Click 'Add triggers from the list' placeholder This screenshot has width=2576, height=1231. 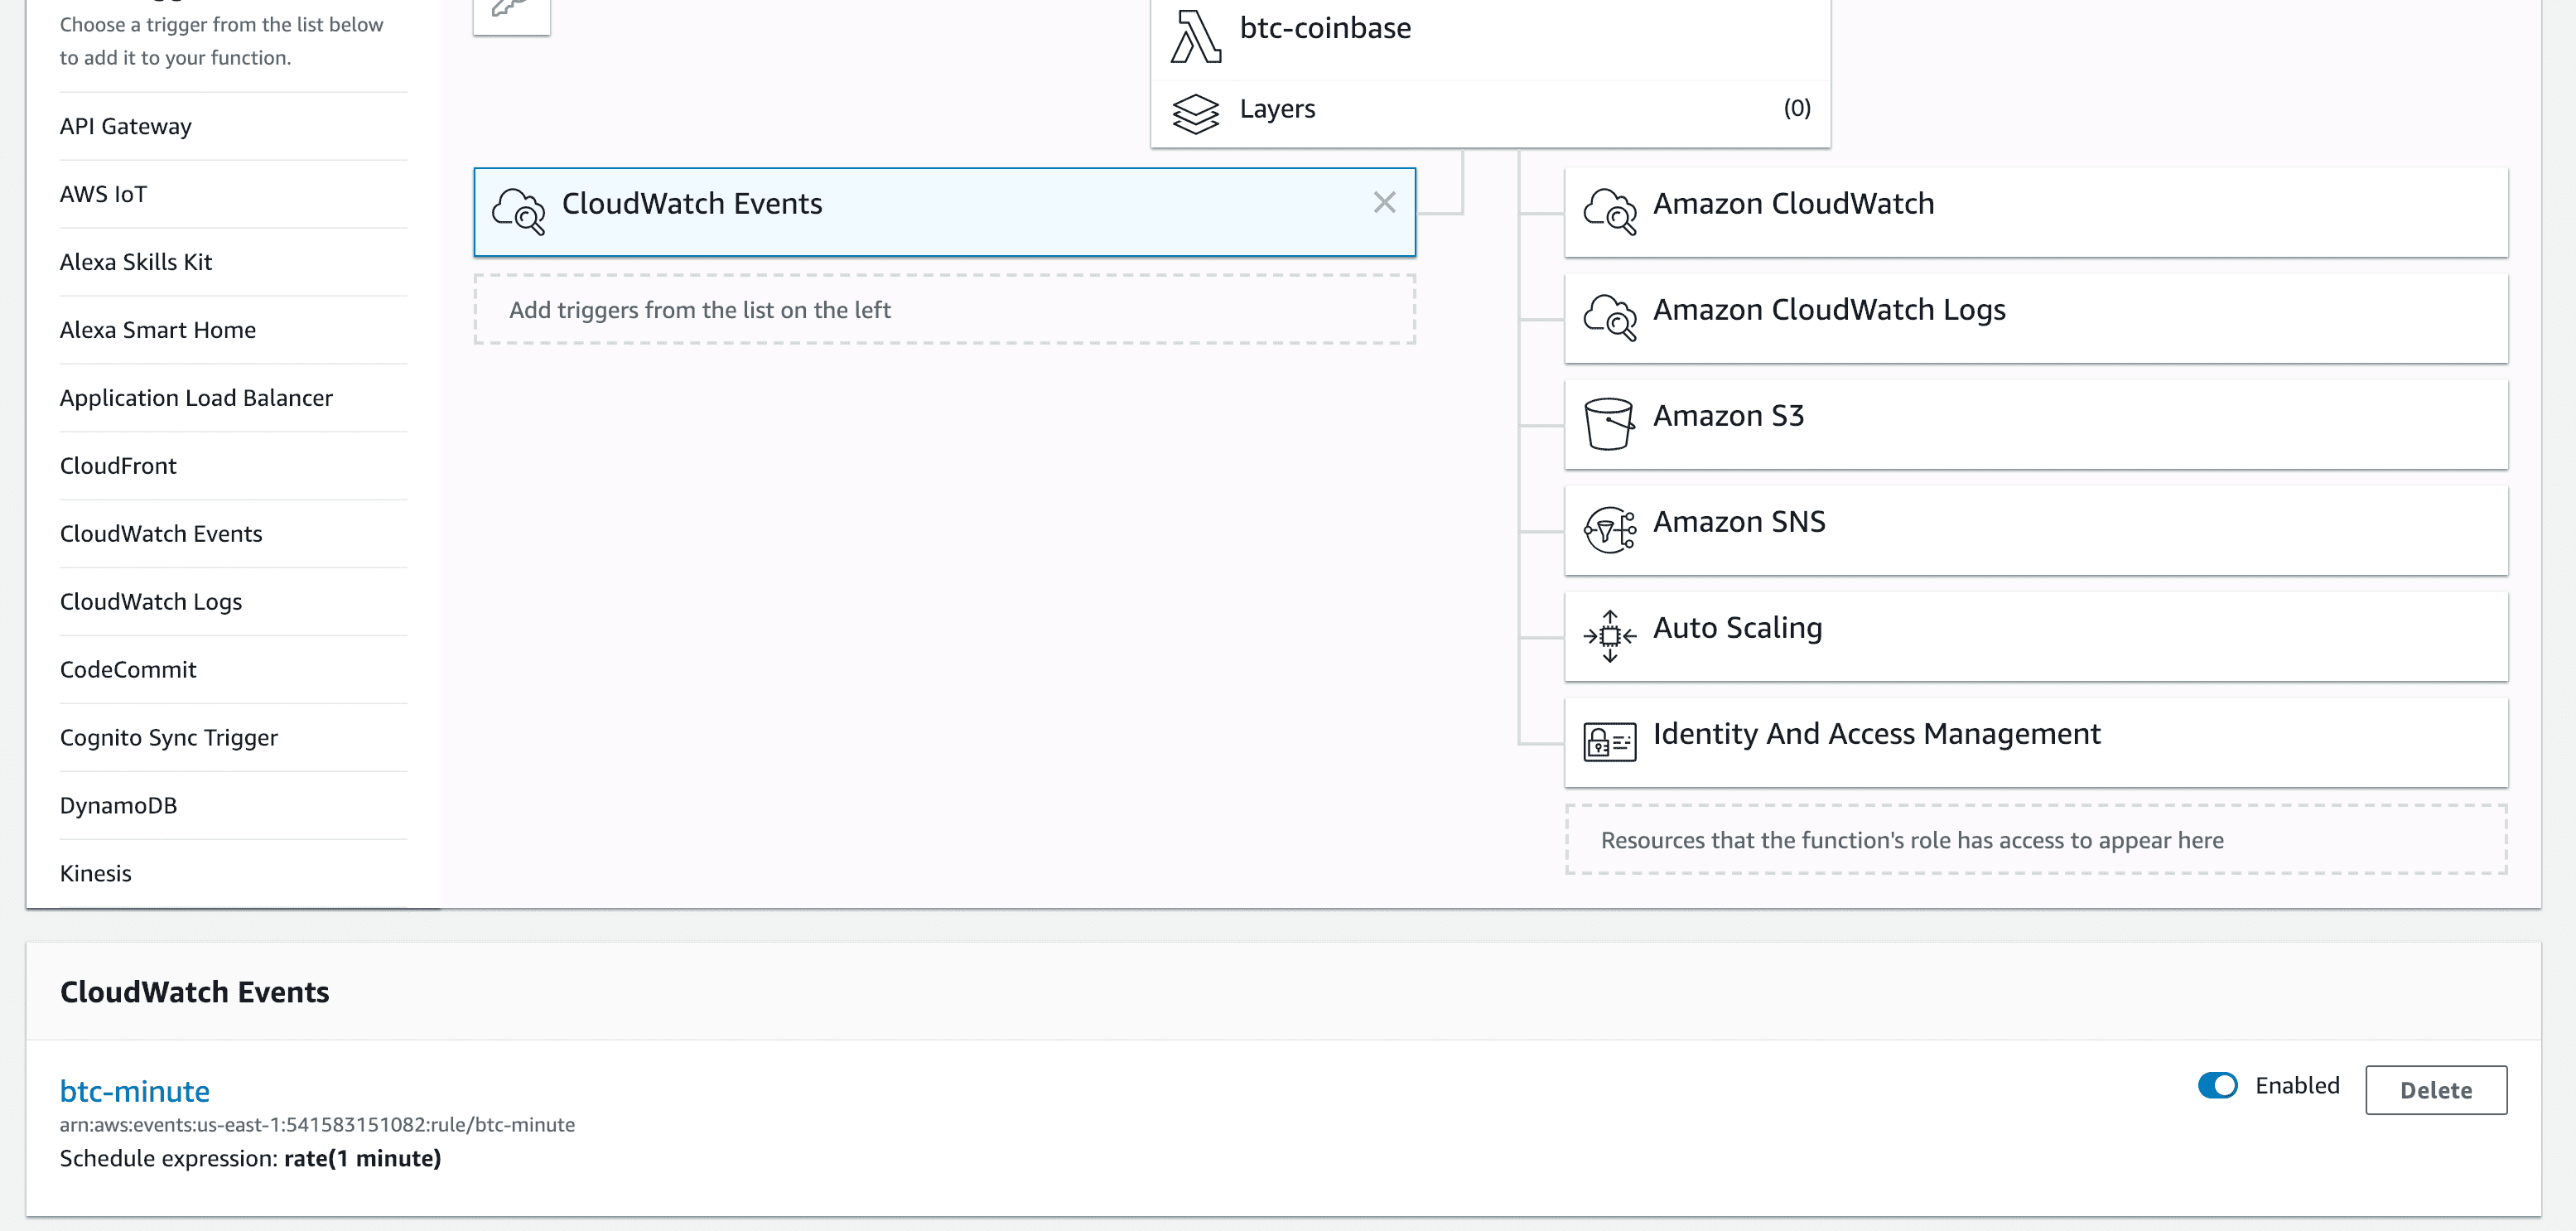click(x=944, y=310)
